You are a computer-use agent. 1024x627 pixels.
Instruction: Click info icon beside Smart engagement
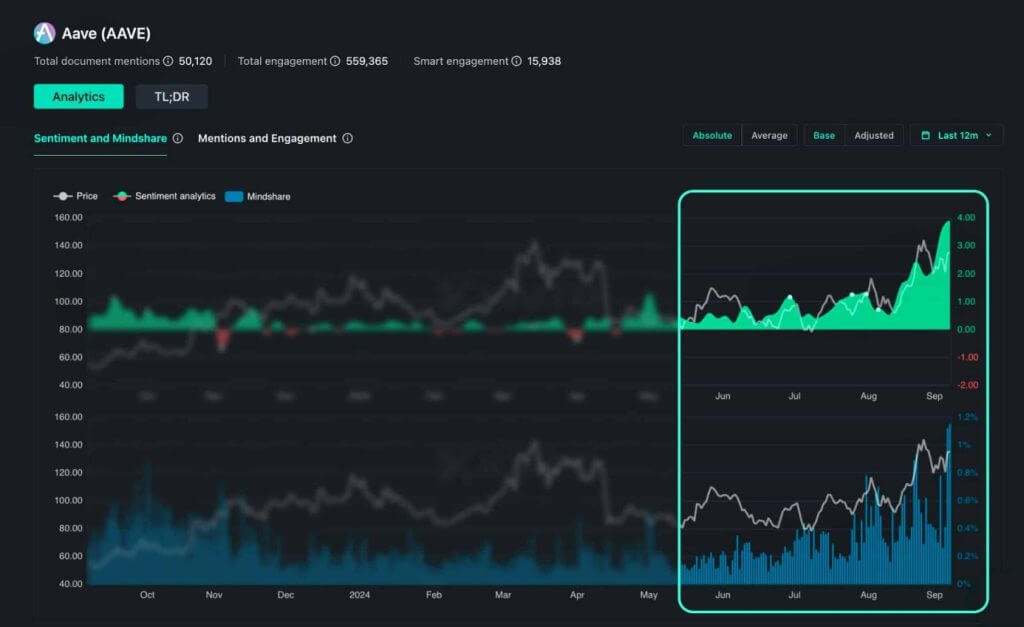[x=516, y=61]
